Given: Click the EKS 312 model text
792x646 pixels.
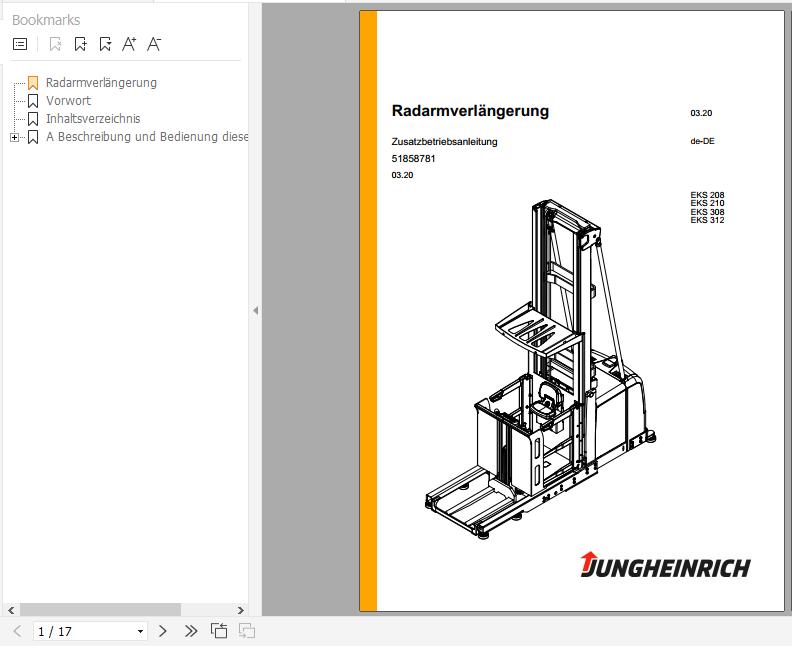Looking at the screenshot, I should 707,220.
